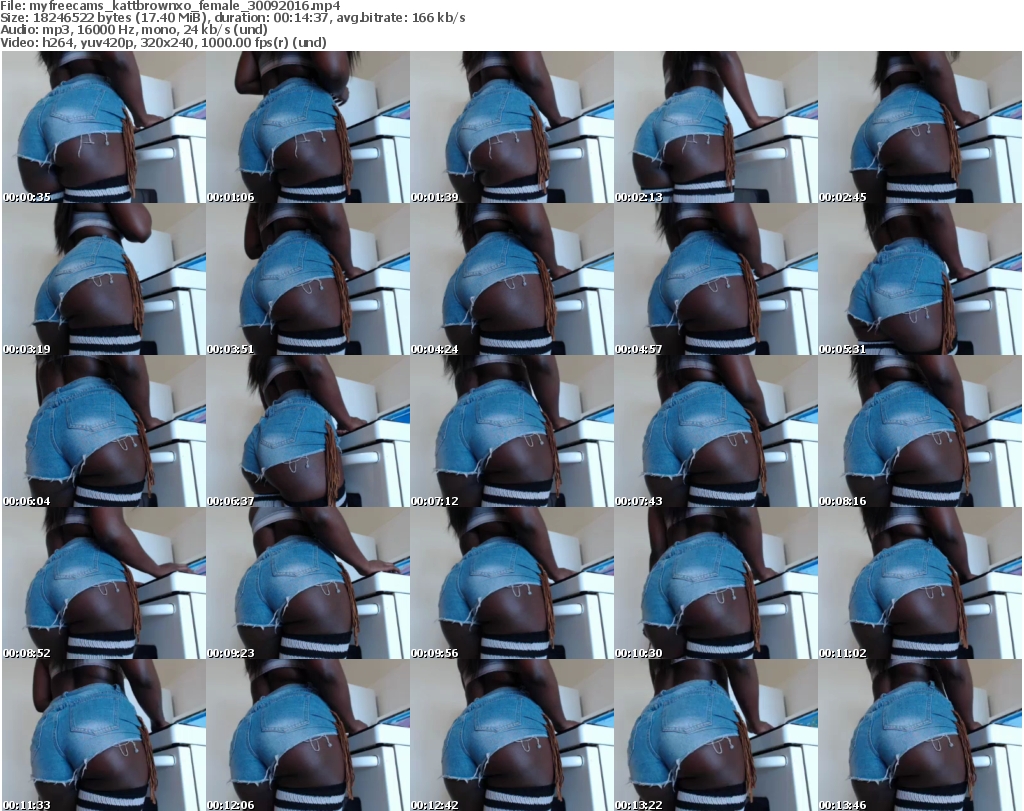Viewport: 1024px width, 811px height.
Task: Select the thumbnail stamped 00:00:35
Action: coord(104,127)
